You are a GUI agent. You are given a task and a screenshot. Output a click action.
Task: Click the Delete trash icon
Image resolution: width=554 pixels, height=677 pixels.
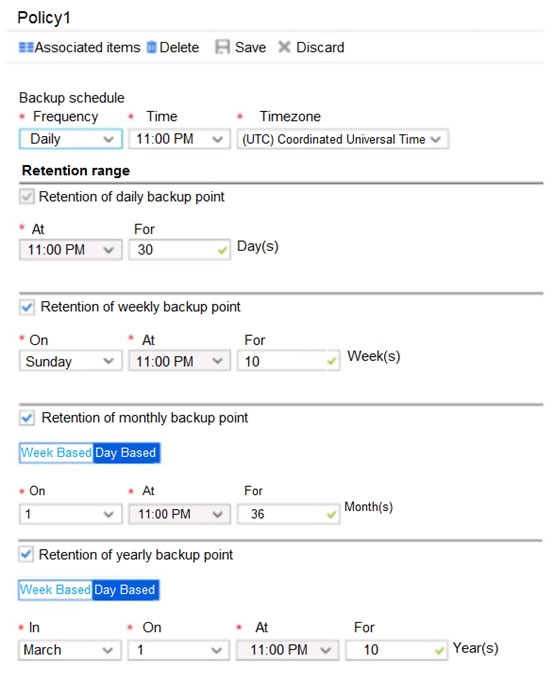151,47
